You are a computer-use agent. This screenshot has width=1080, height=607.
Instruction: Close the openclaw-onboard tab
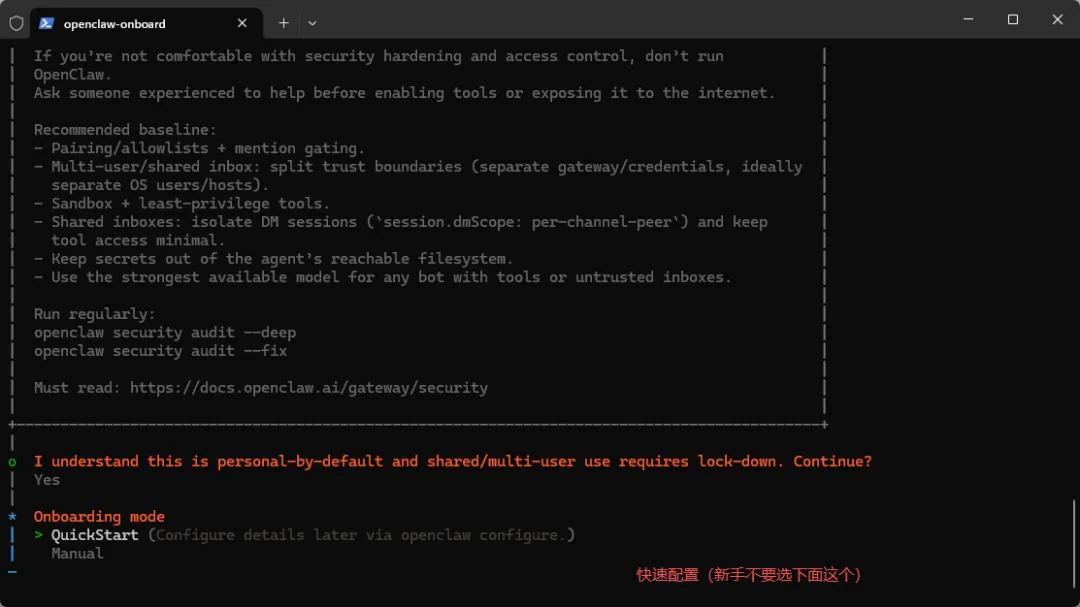242,23
